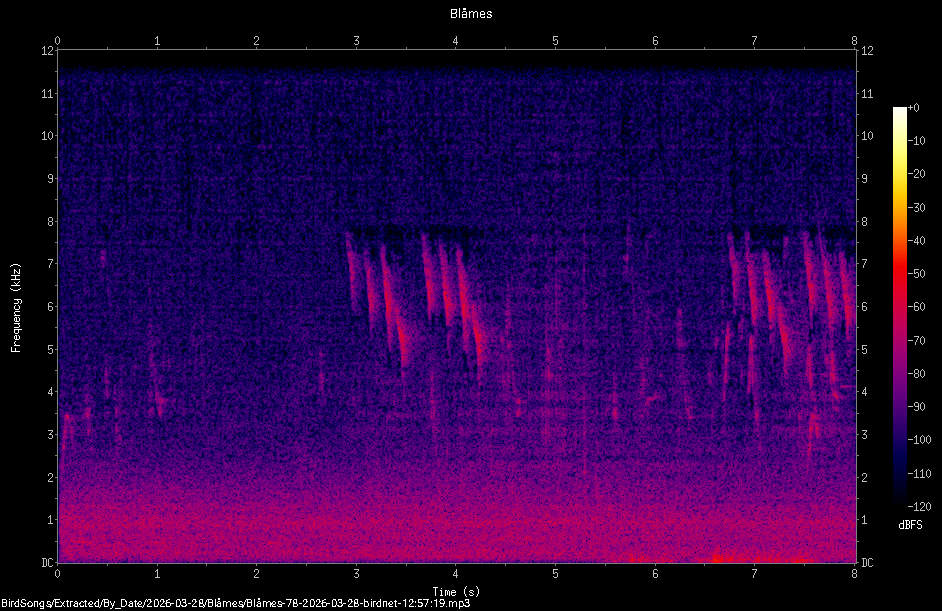
Task: Click the file path text at bottom
Action: [236, 603]
